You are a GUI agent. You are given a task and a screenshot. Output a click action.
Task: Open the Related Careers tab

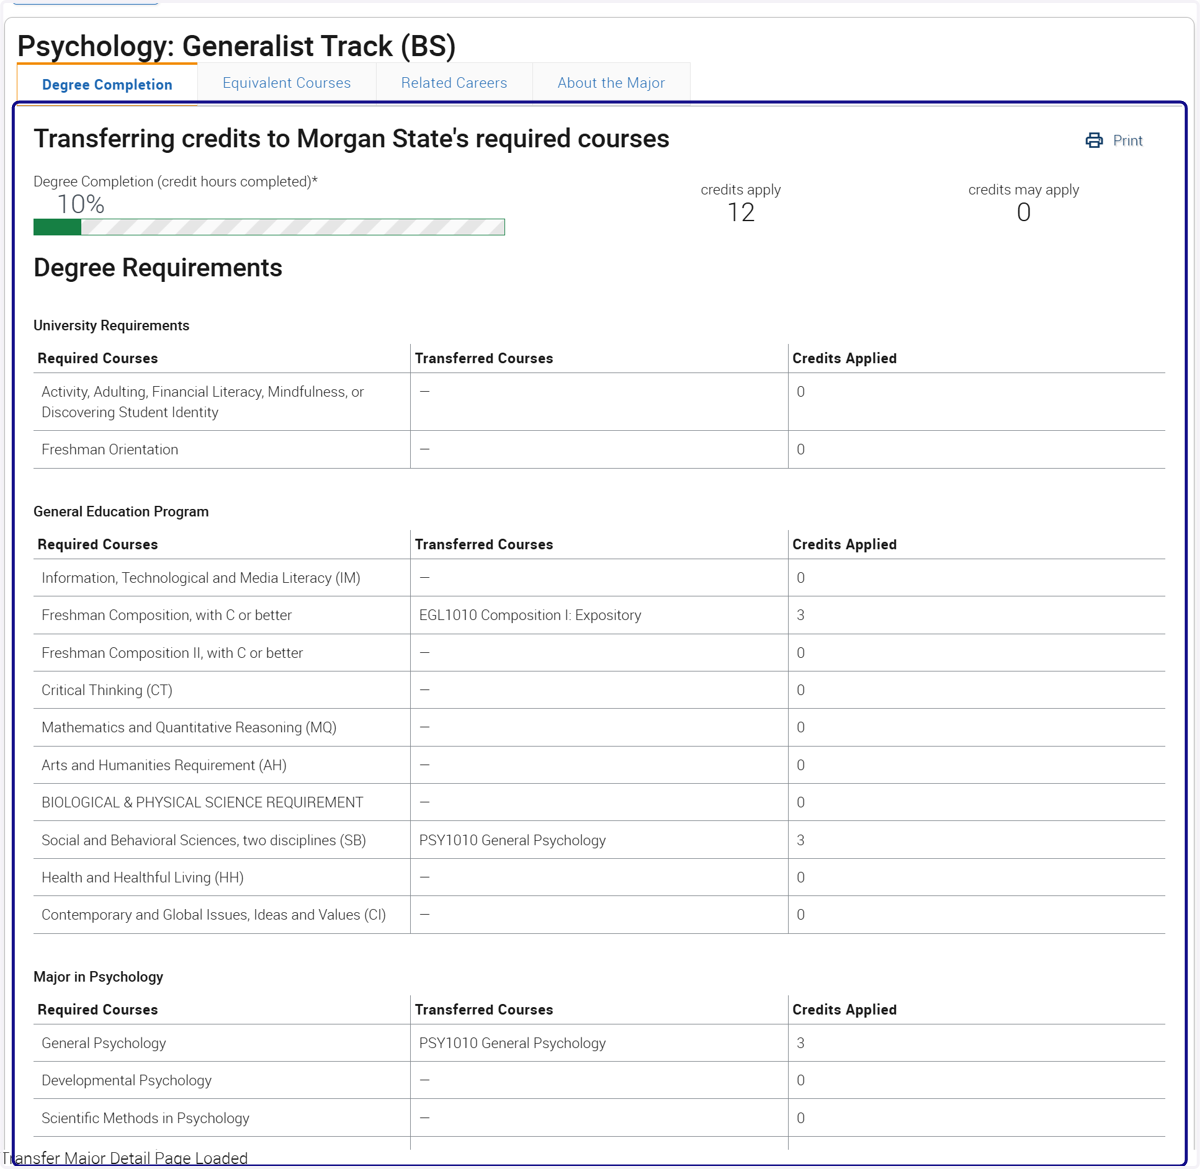pos(454,83)
